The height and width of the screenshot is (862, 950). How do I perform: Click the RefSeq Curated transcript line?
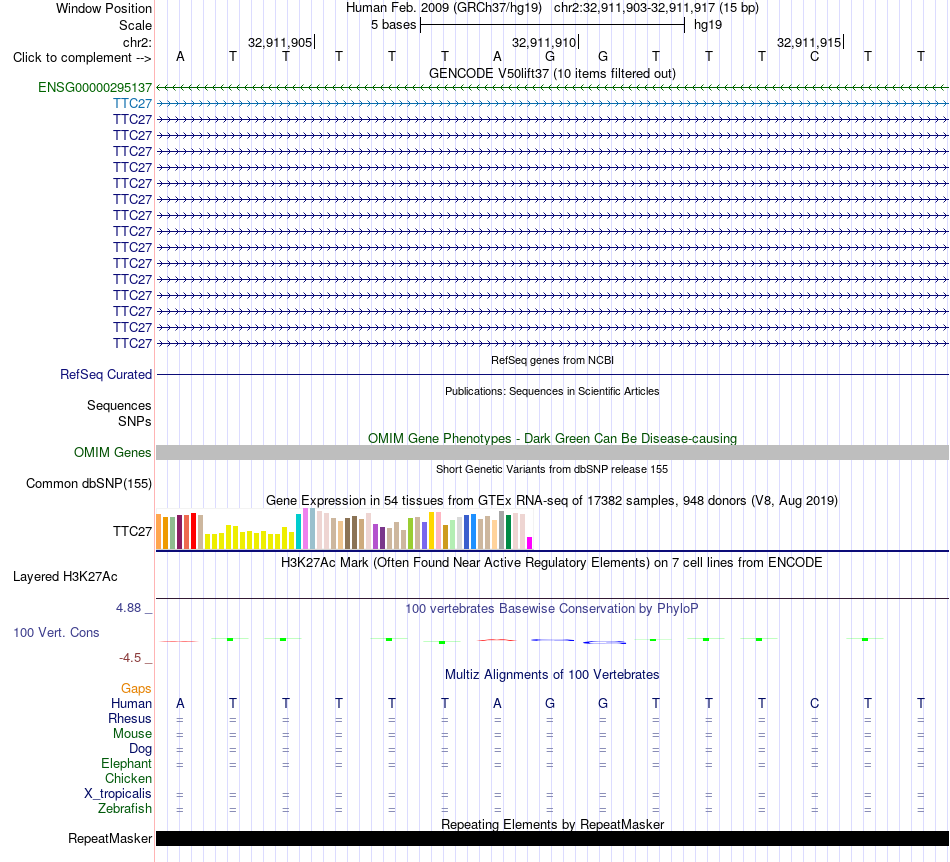pyautogui.click(x=552, y=374)
